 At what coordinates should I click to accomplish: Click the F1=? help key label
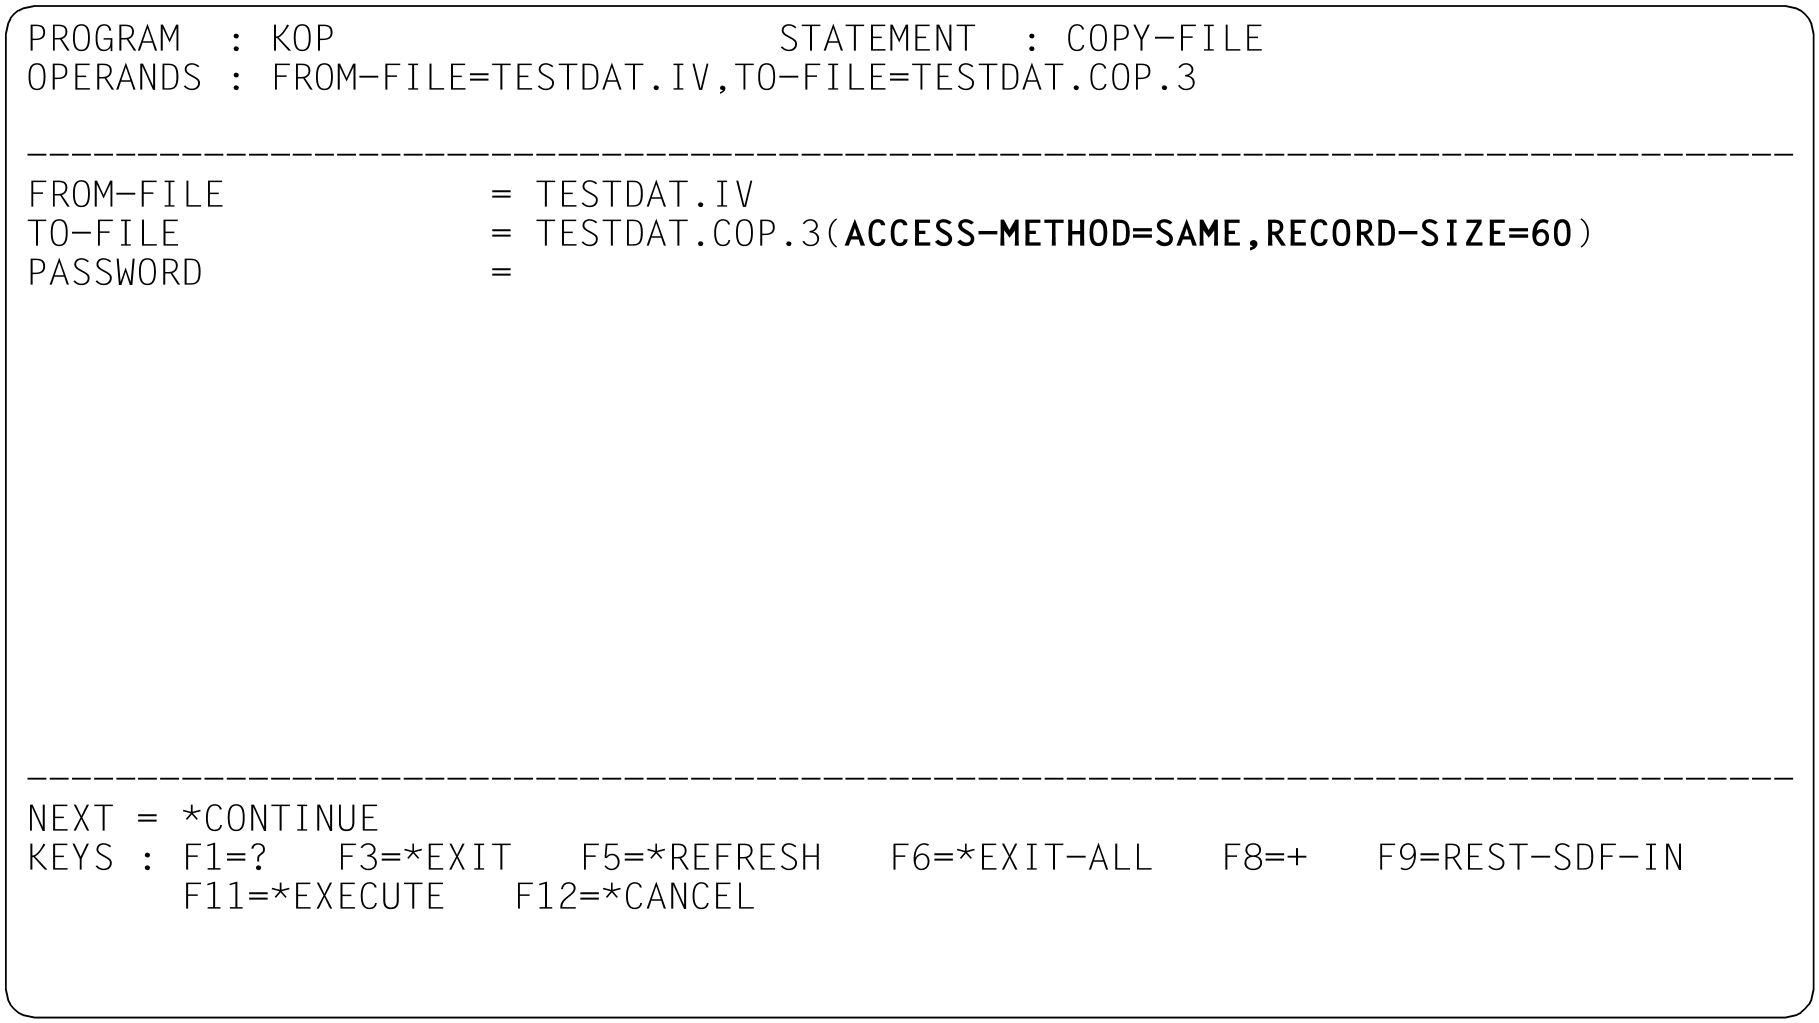(225, 858)
